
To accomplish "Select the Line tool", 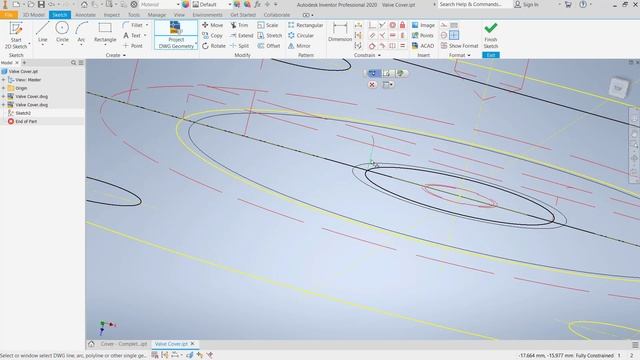I will (x=42, y=32).
